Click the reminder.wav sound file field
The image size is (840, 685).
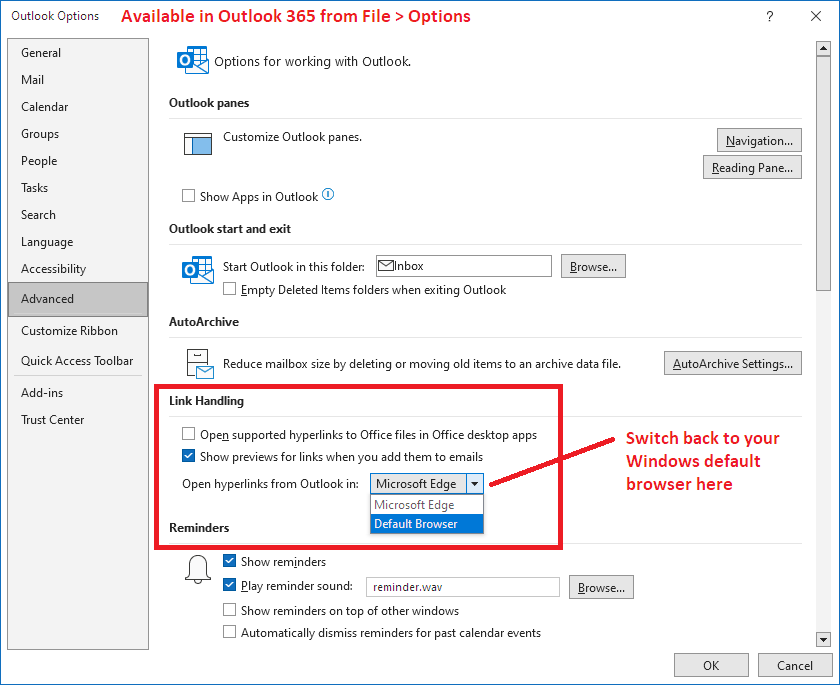462,588
